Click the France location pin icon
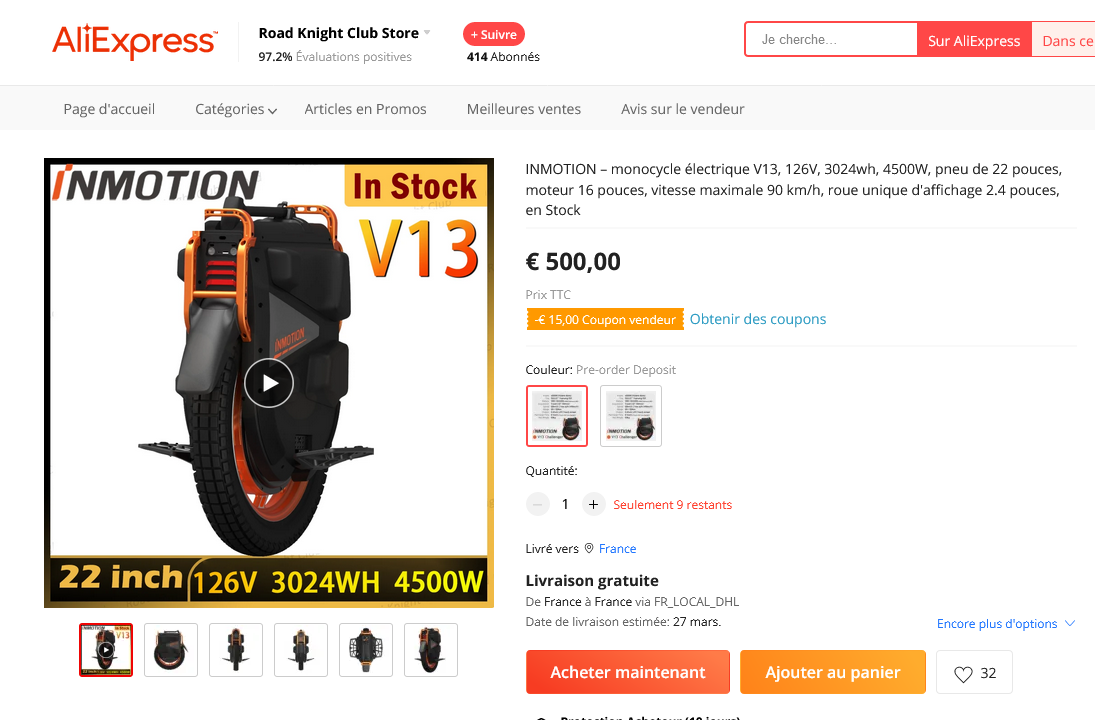This screenshot has height=720, width=1095. (589, 548)
